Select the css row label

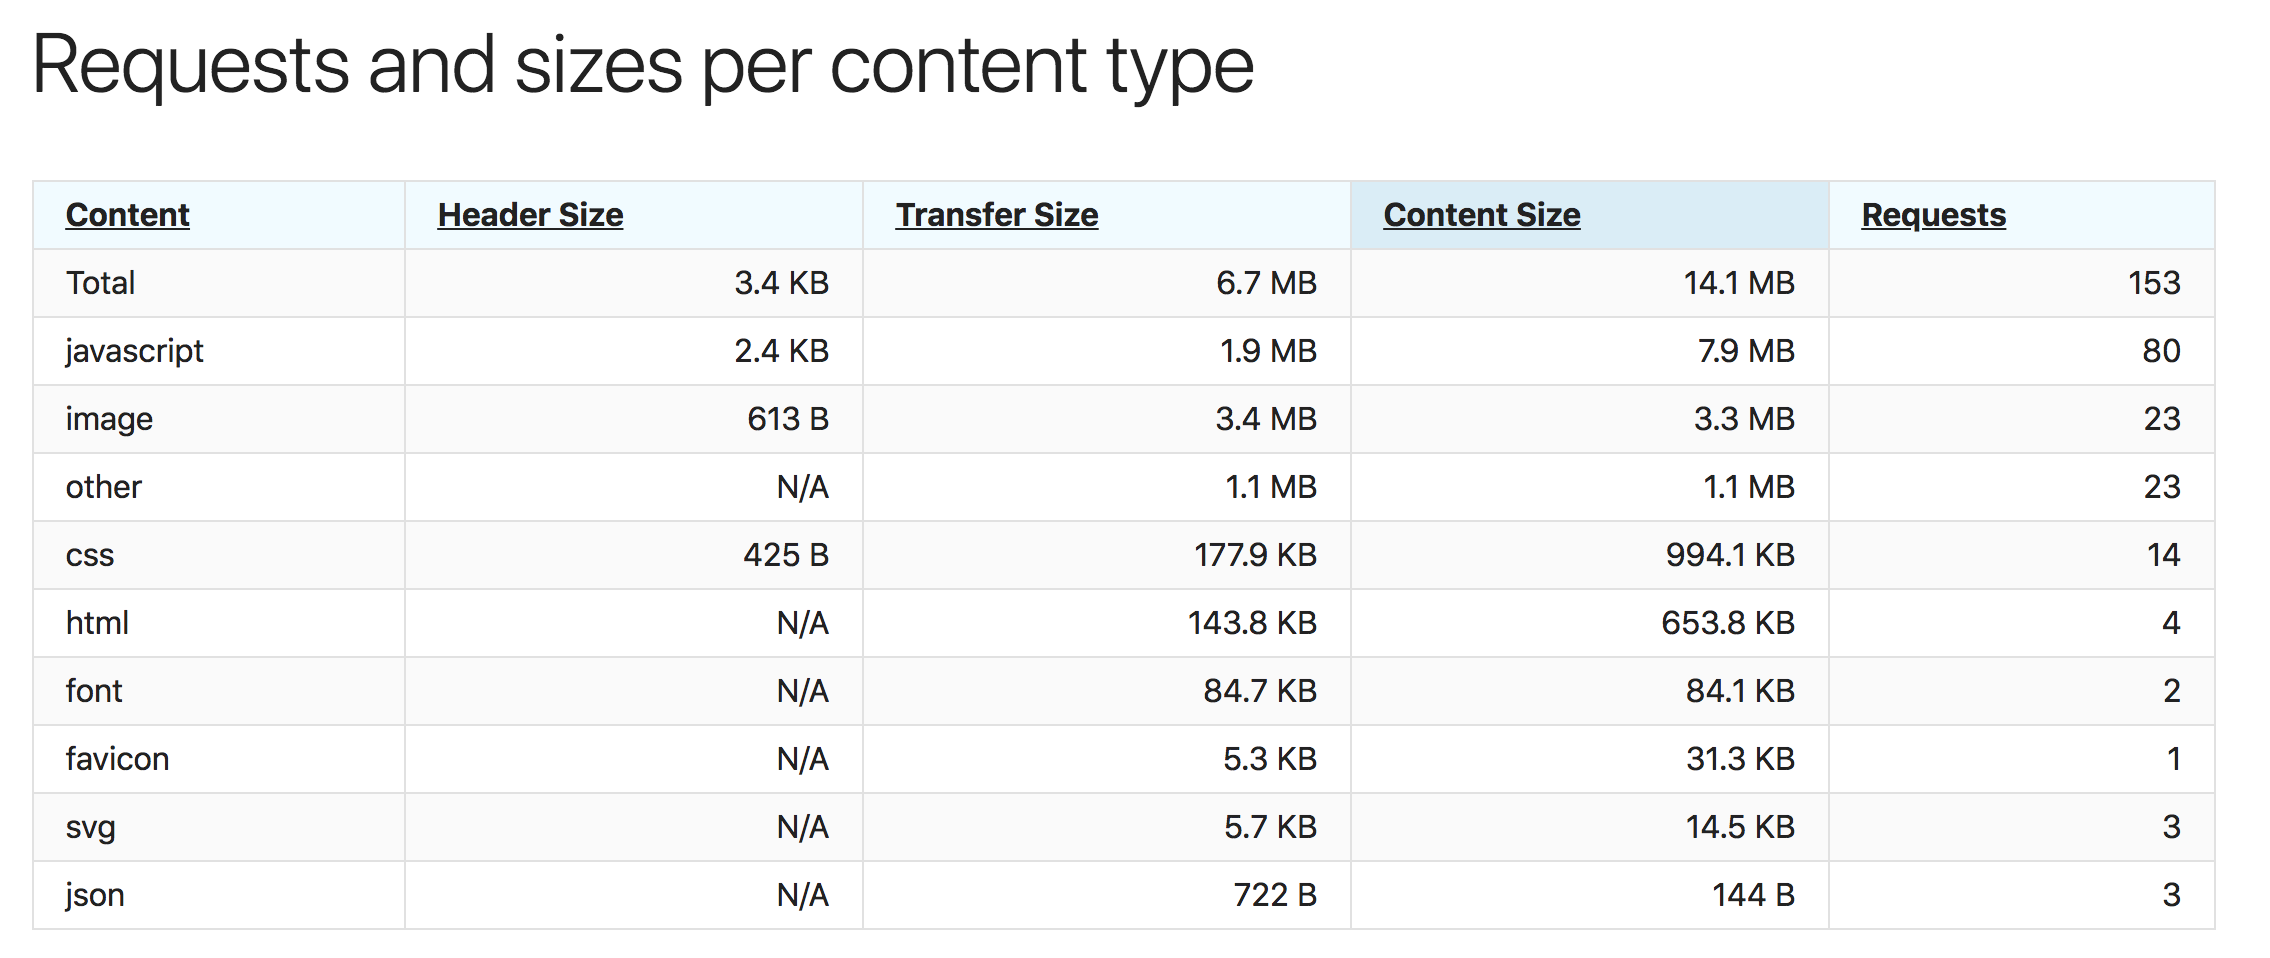pyautogui.click(x=90, y=555)
